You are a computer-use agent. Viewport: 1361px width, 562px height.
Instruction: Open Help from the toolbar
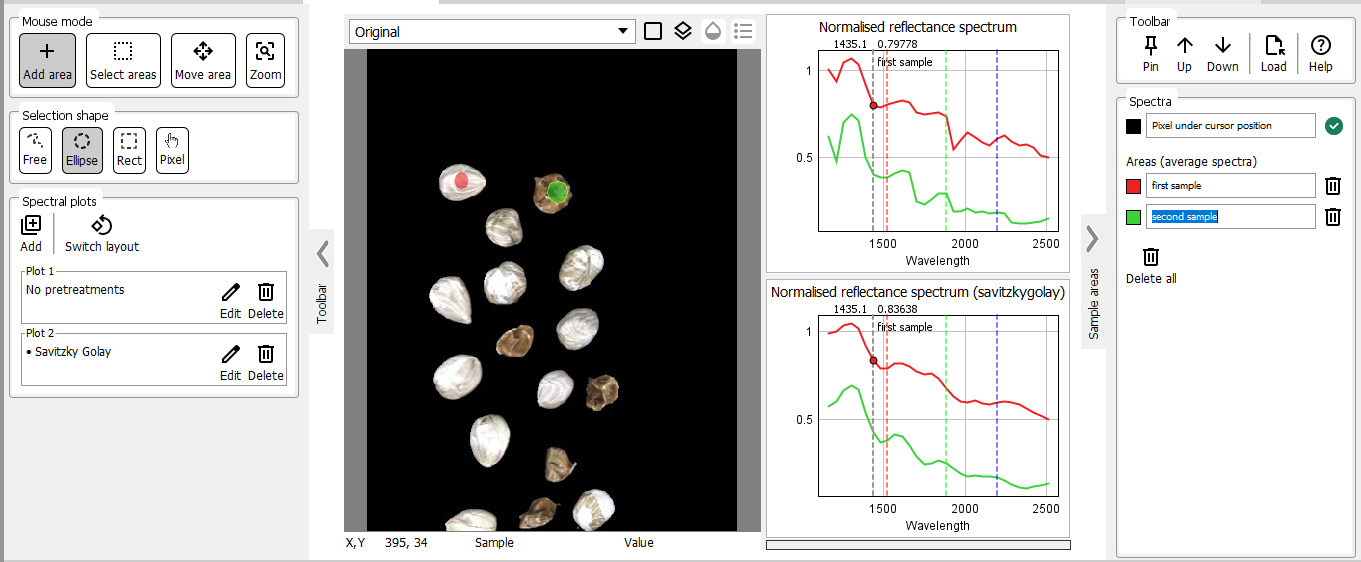(x=1320, y=54)
